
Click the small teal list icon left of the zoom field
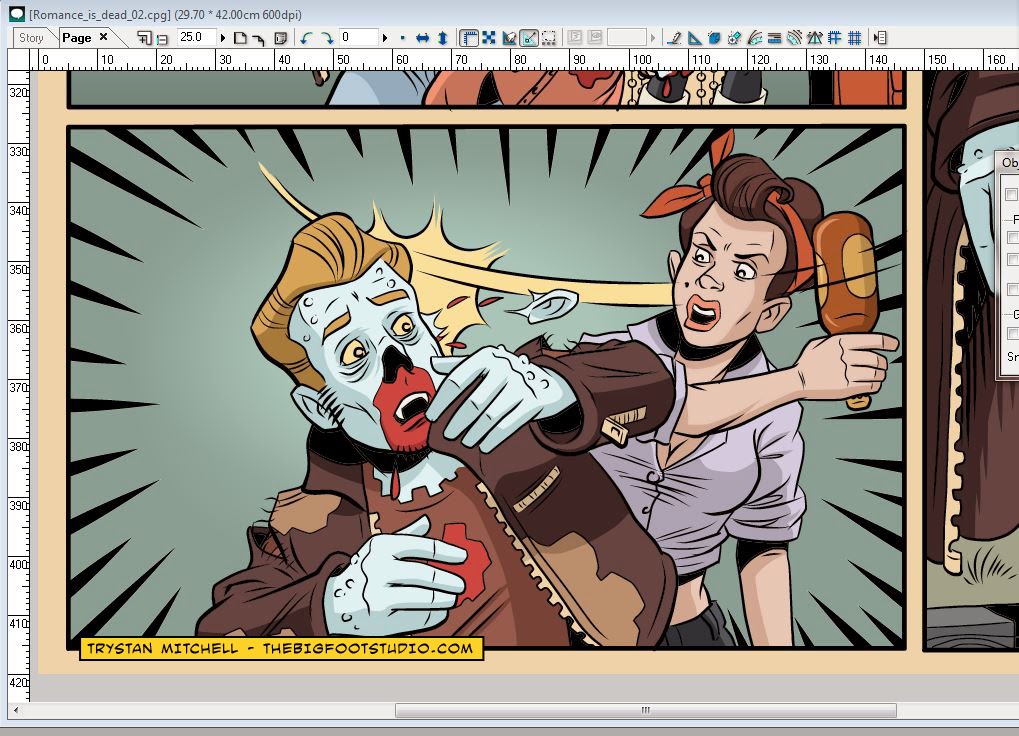162,39
